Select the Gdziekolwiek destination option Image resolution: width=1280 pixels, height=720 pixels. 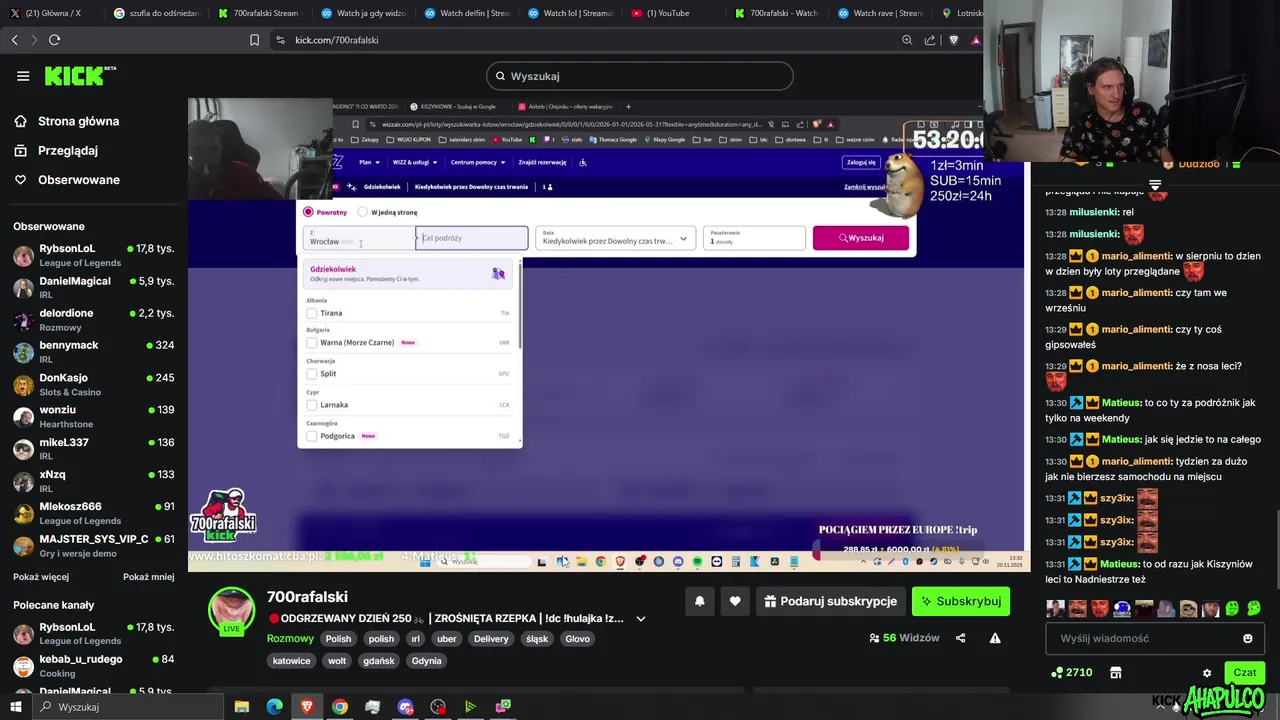pyautogui.click(x=409, y=273)
